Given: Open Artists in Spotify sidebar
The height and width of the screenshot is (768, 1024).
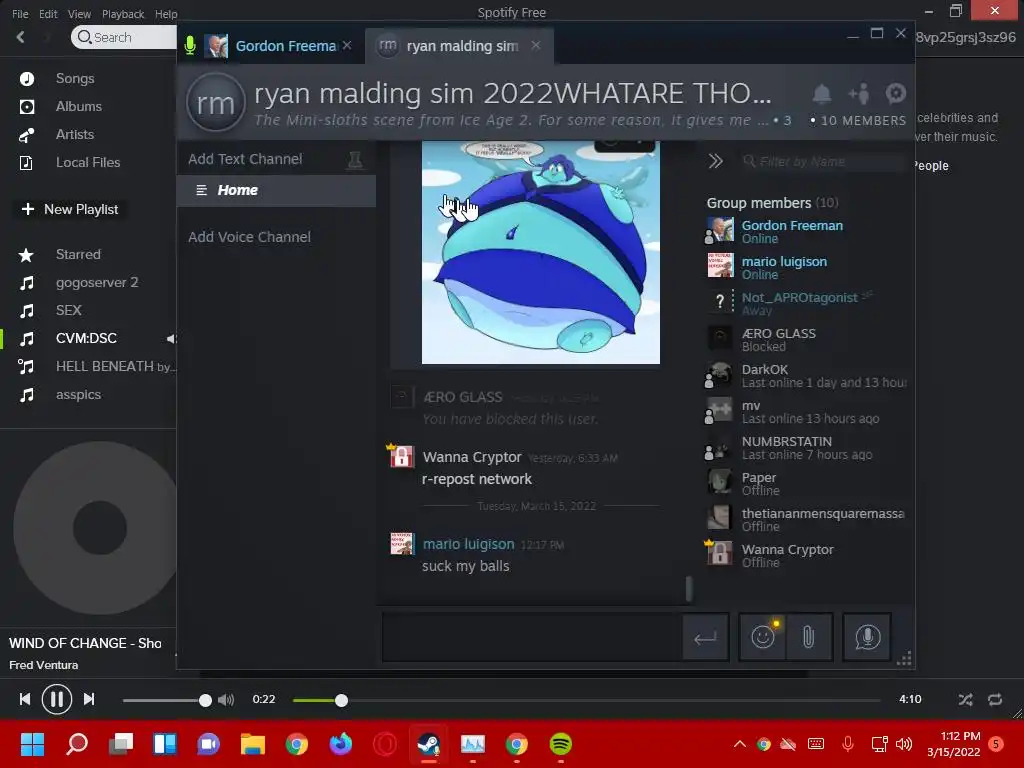Looking at the screenshot, I should 74,135.
